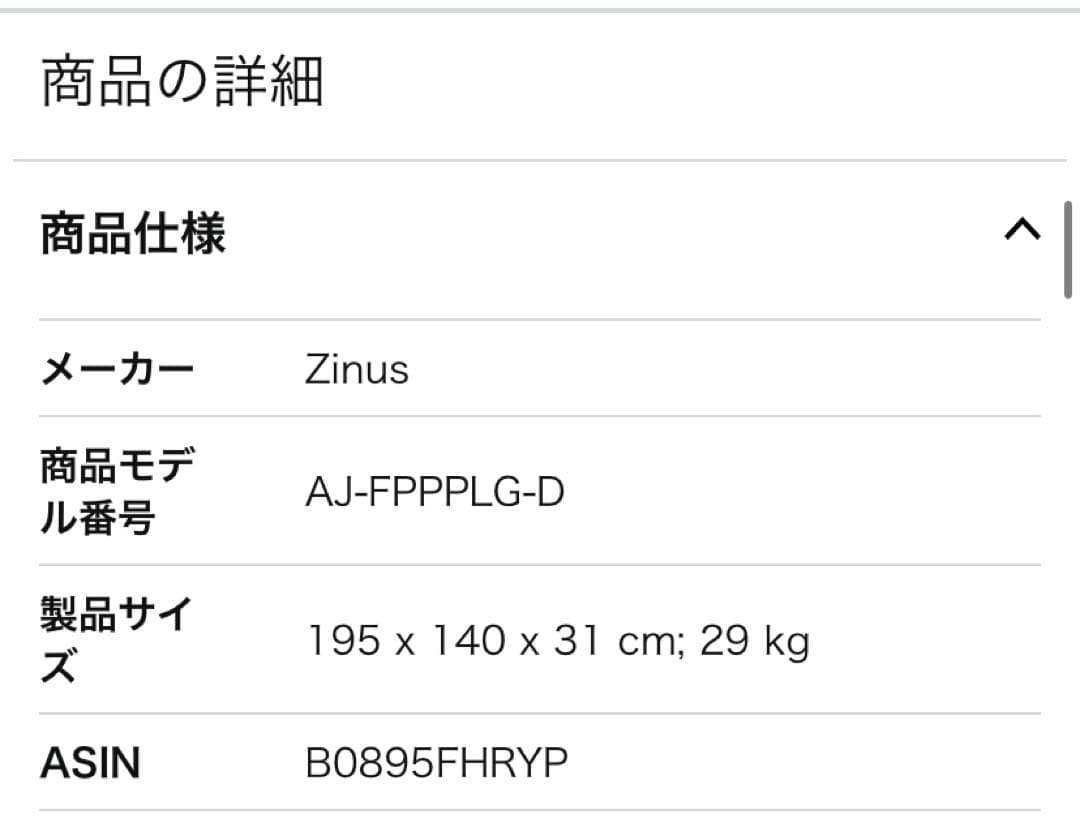1080x830 pixels.
Task: Select the ASIN code B0895FHRYP
Action: (x=437, y=761)
